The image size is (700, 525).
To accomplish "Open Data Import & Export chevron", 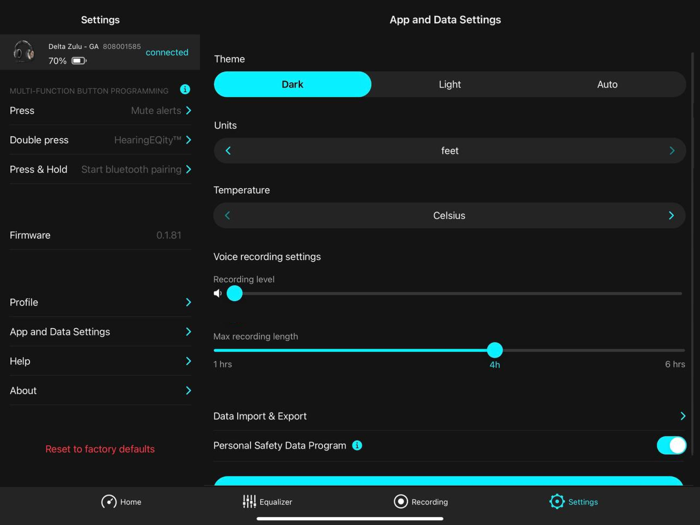I will [x=683, y=416].
